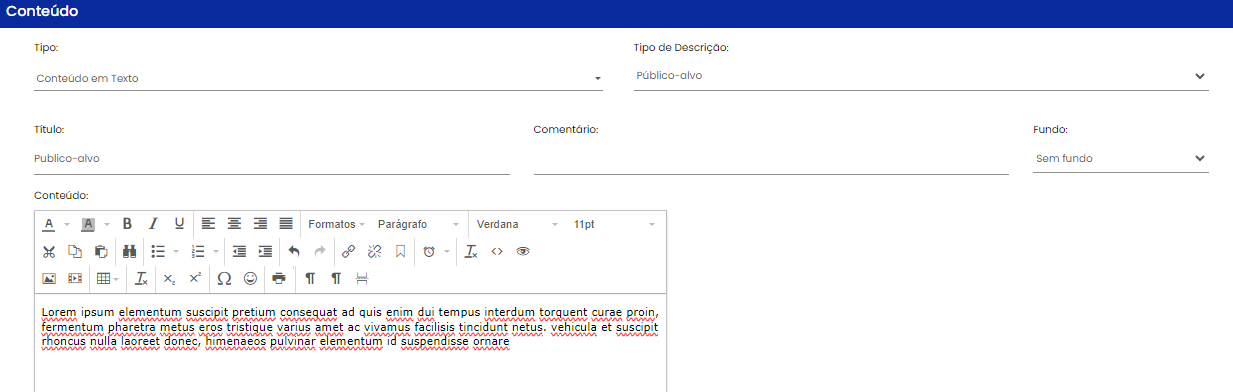
Task: Insert or edit a link
Action: (x=348, y=251)
